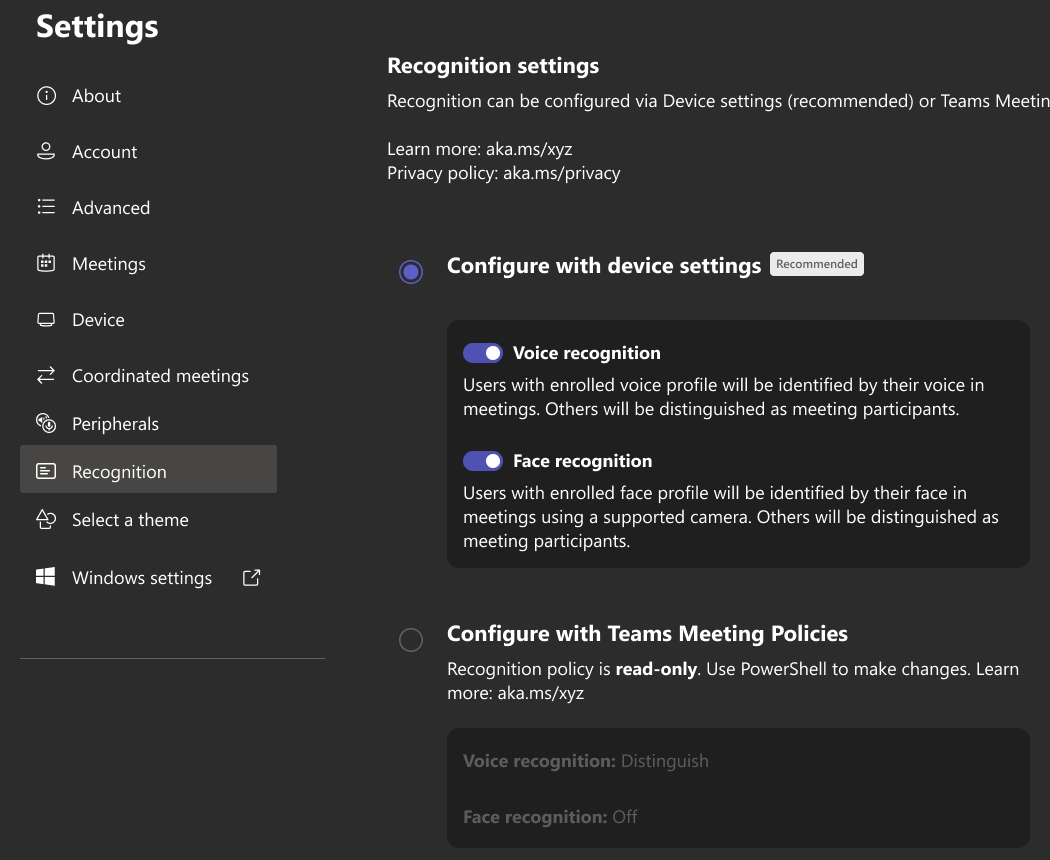Viewport: 1050px width, 860px height.
Task: Turn off the Face recognition toggle
Action: [x=483, y=461]
